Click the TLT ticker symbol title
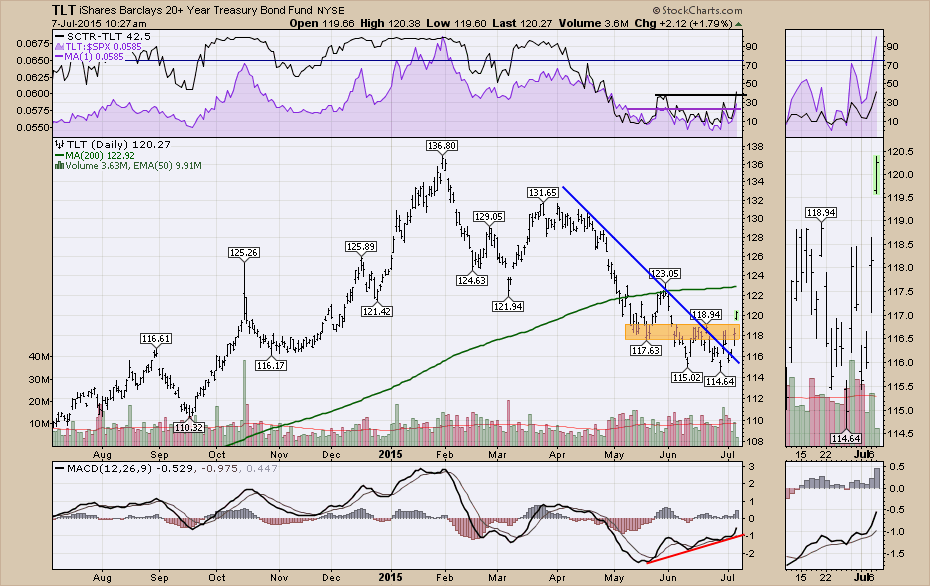 [x=63, y=10]
